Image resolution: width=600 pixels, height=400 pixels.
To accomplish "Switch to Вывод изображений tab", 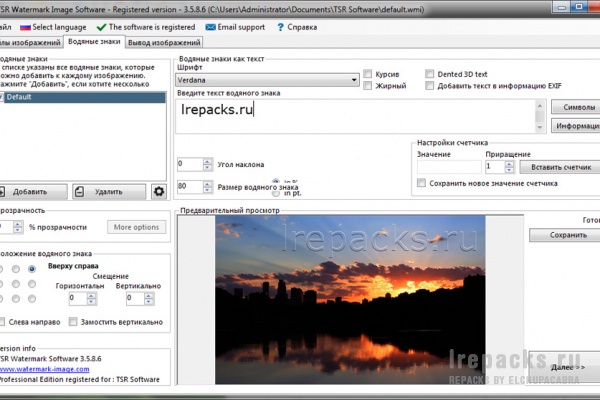I will (x=164, y=42).
